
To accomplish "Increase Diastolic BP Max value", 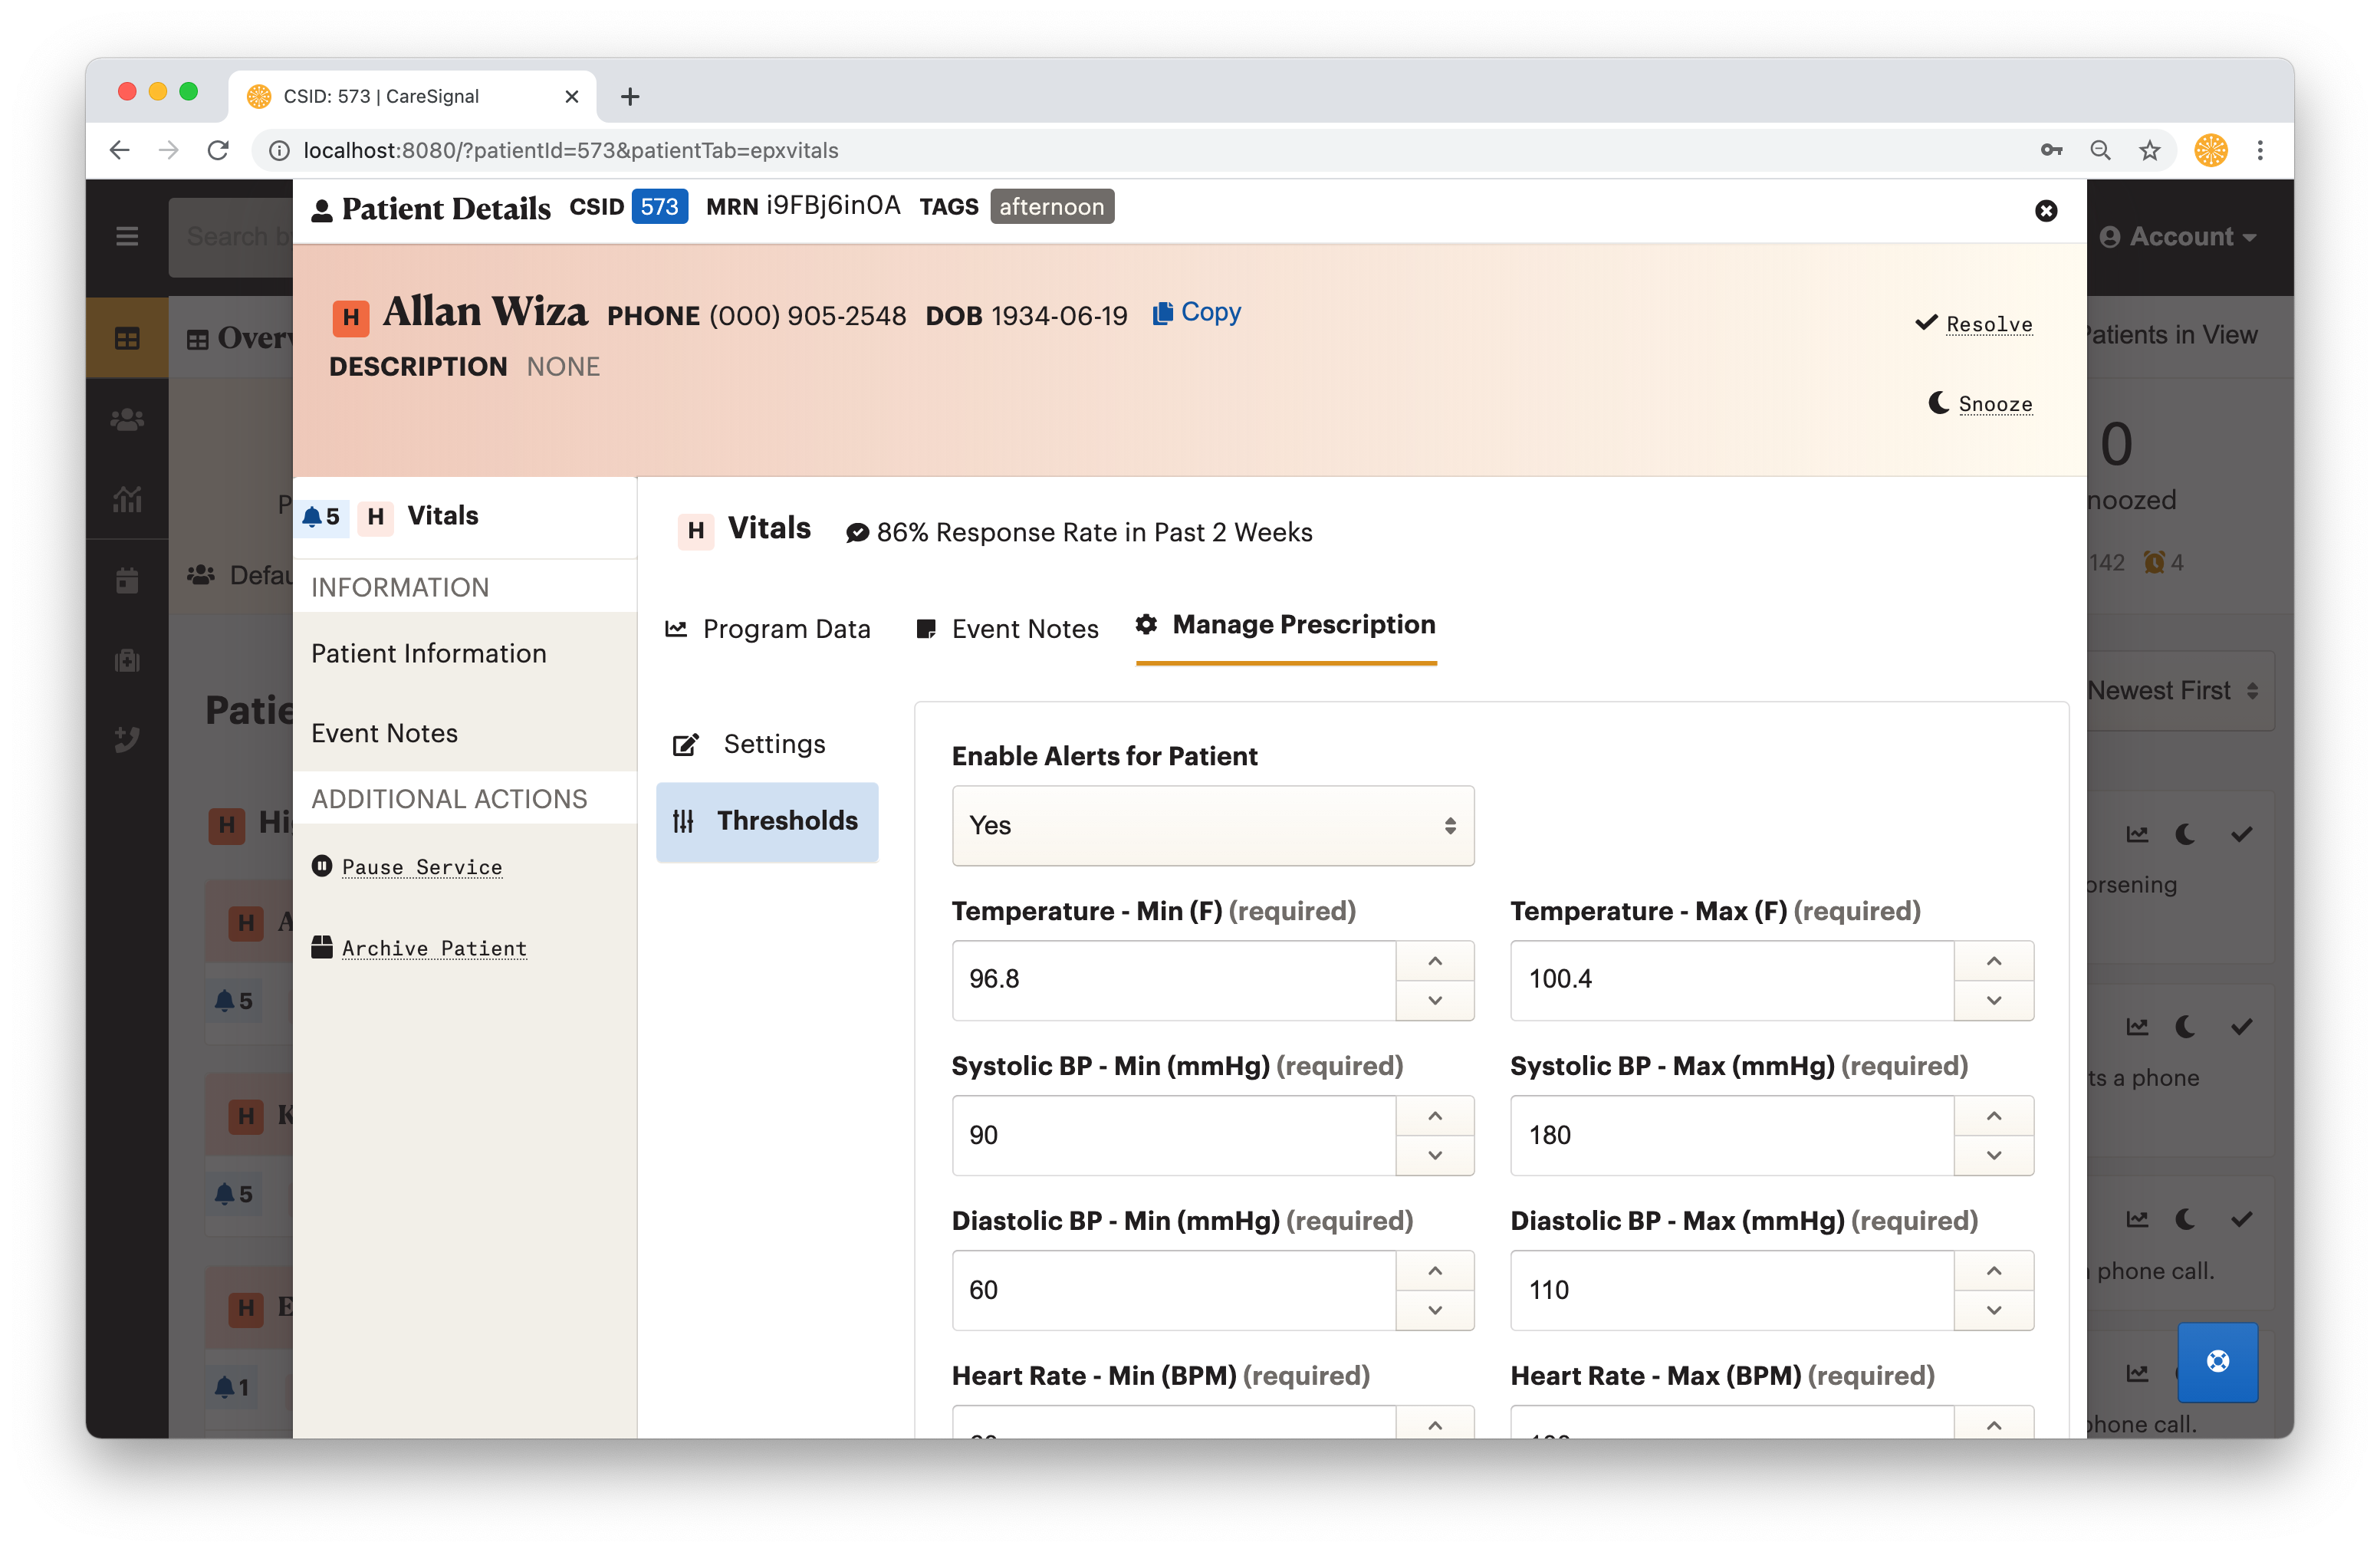I will (x=1994, y=1271).
